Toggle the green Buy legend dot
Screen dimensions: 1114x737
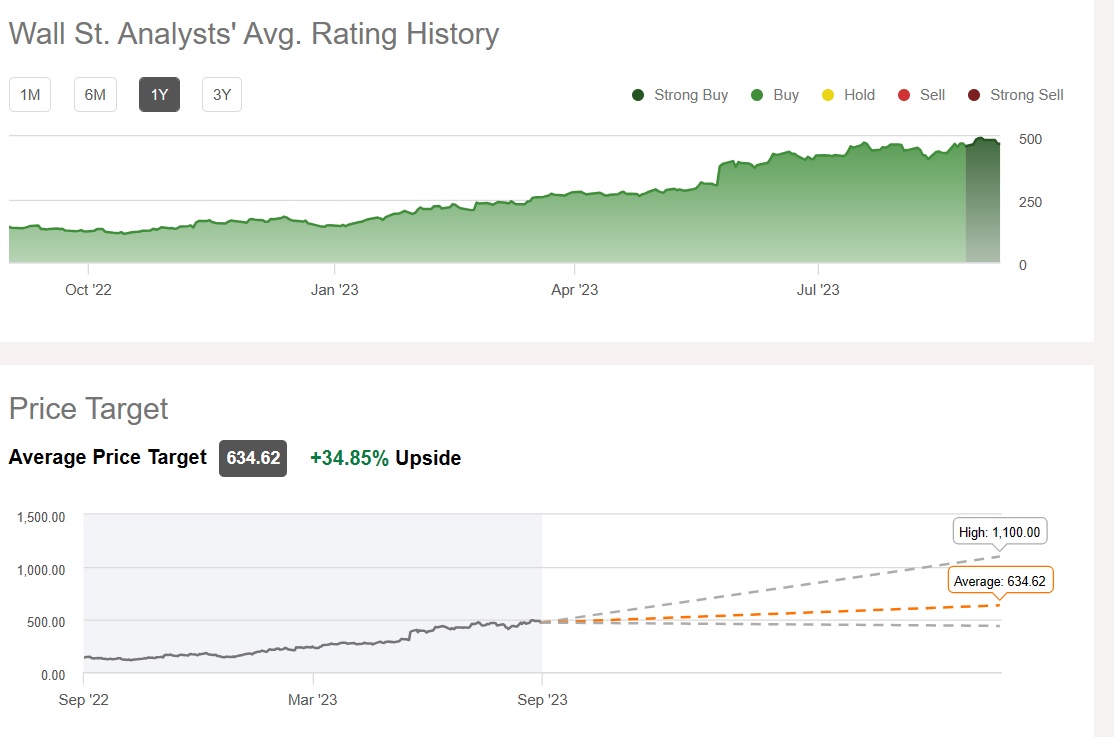click(x=757, y=95)
